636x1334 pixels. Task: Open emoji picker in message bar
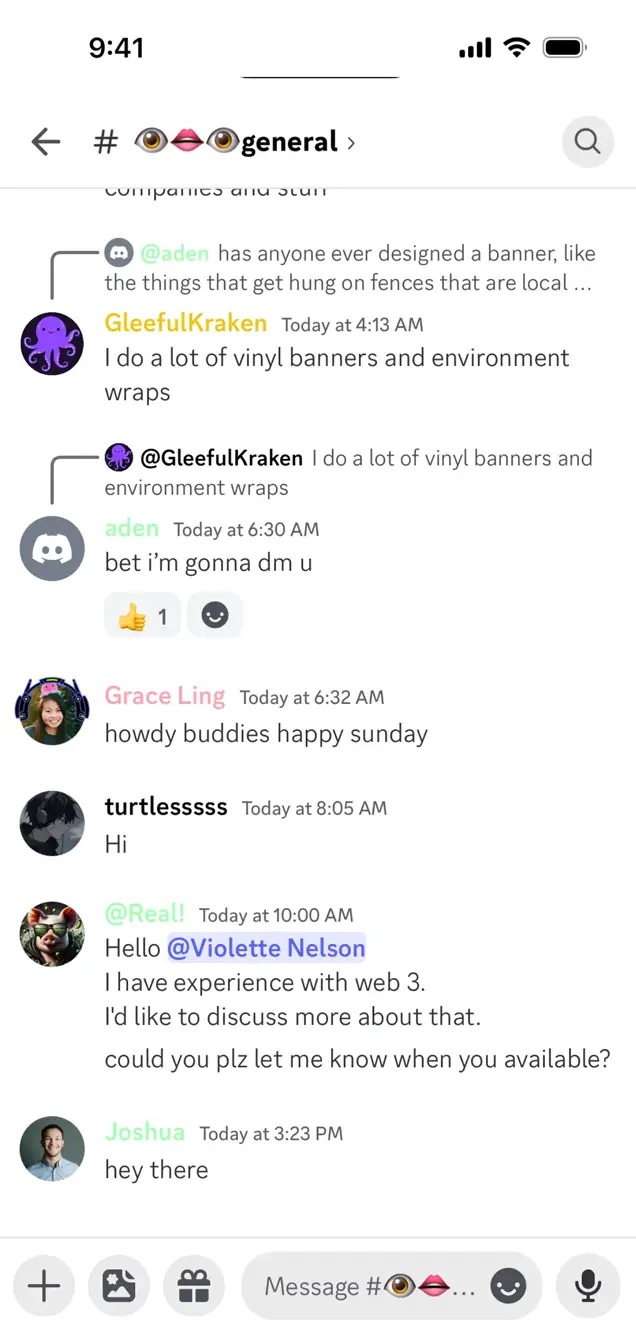[509, 1286]
